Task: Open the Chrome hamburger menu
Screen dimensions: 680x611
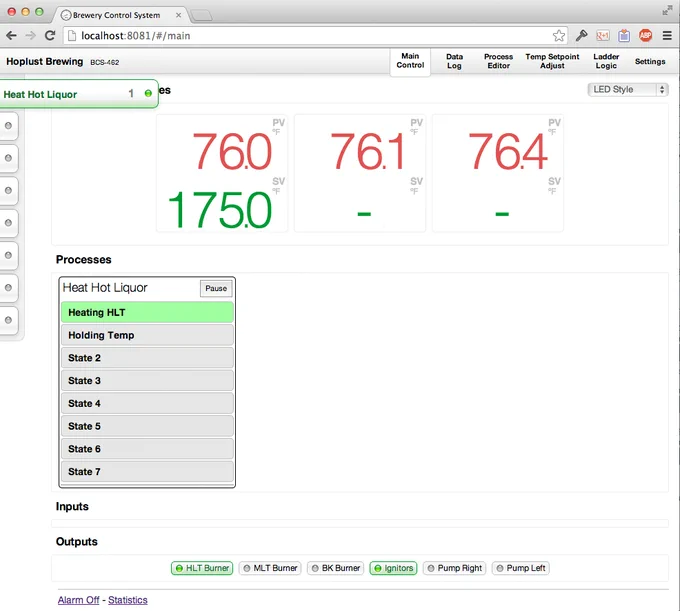Action: click(667, 36)
